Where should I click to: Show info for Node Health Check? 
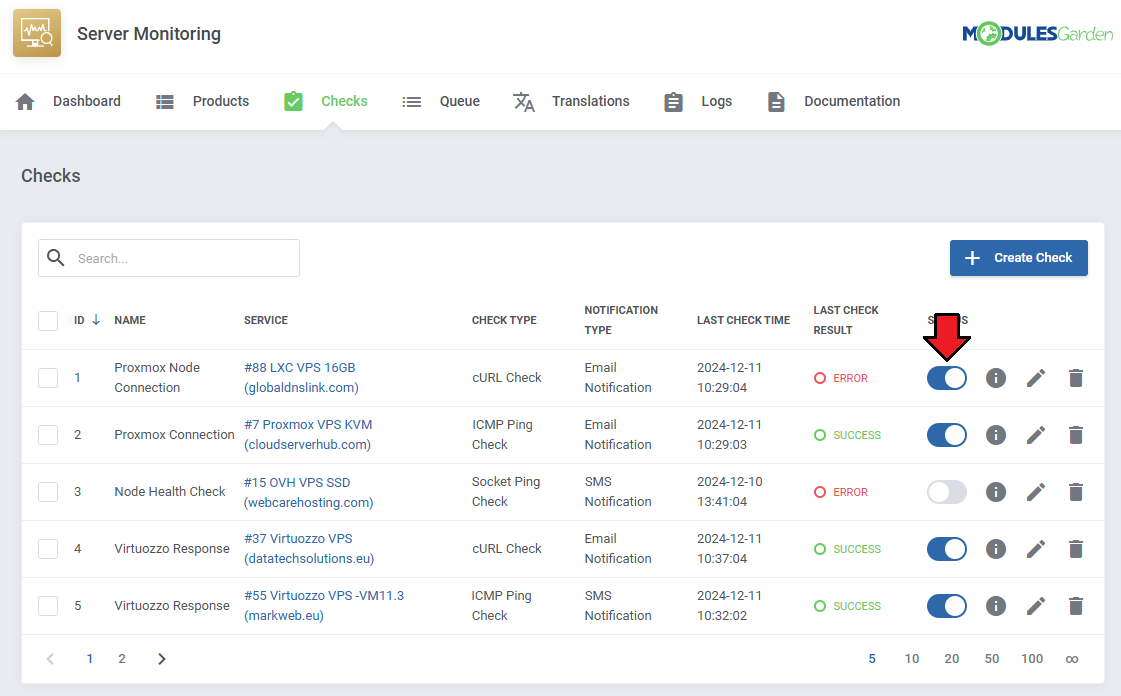coord(996,492)
